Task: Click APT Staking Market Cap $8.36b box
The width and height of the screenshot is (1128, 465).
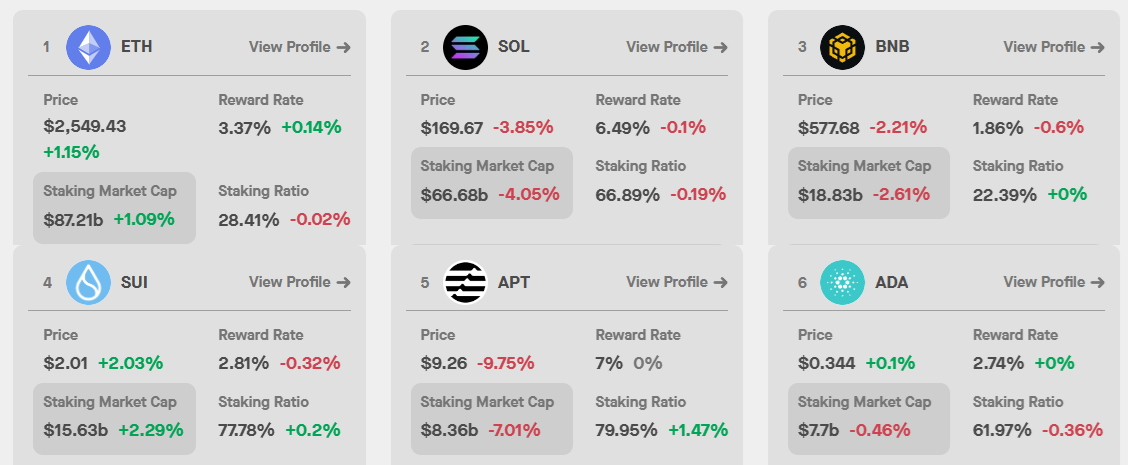Action: point(491,418)
